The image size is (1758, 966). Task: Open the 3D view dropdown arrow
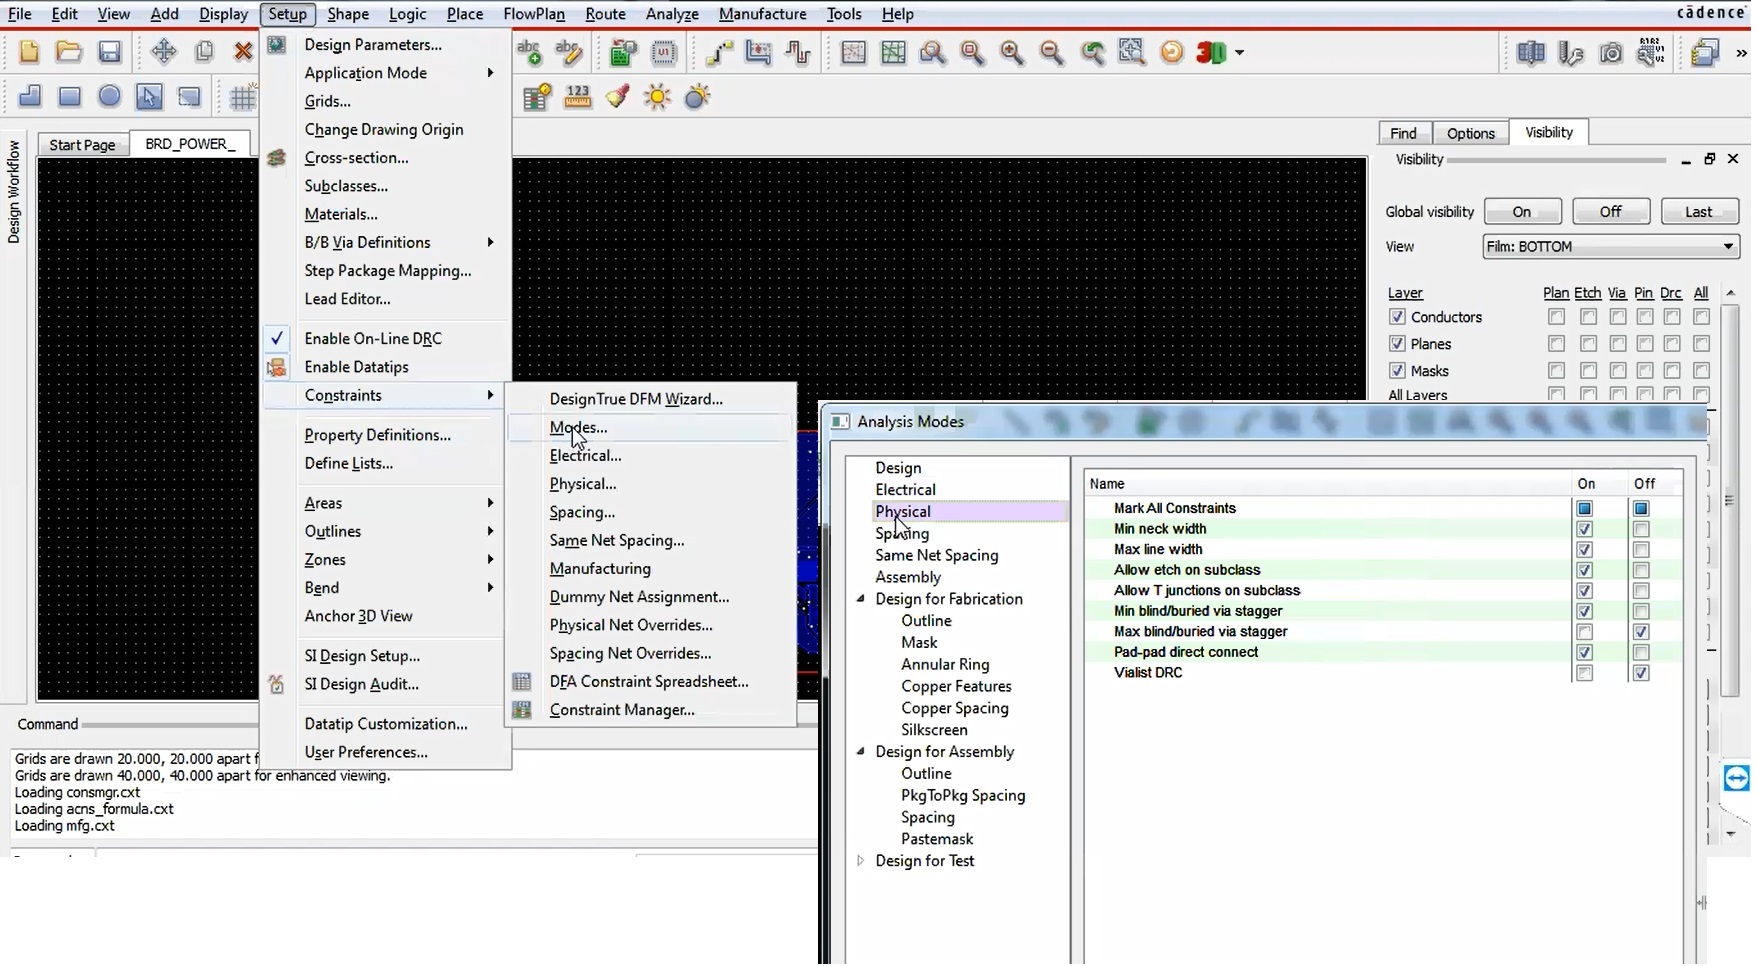point(1240,52)
